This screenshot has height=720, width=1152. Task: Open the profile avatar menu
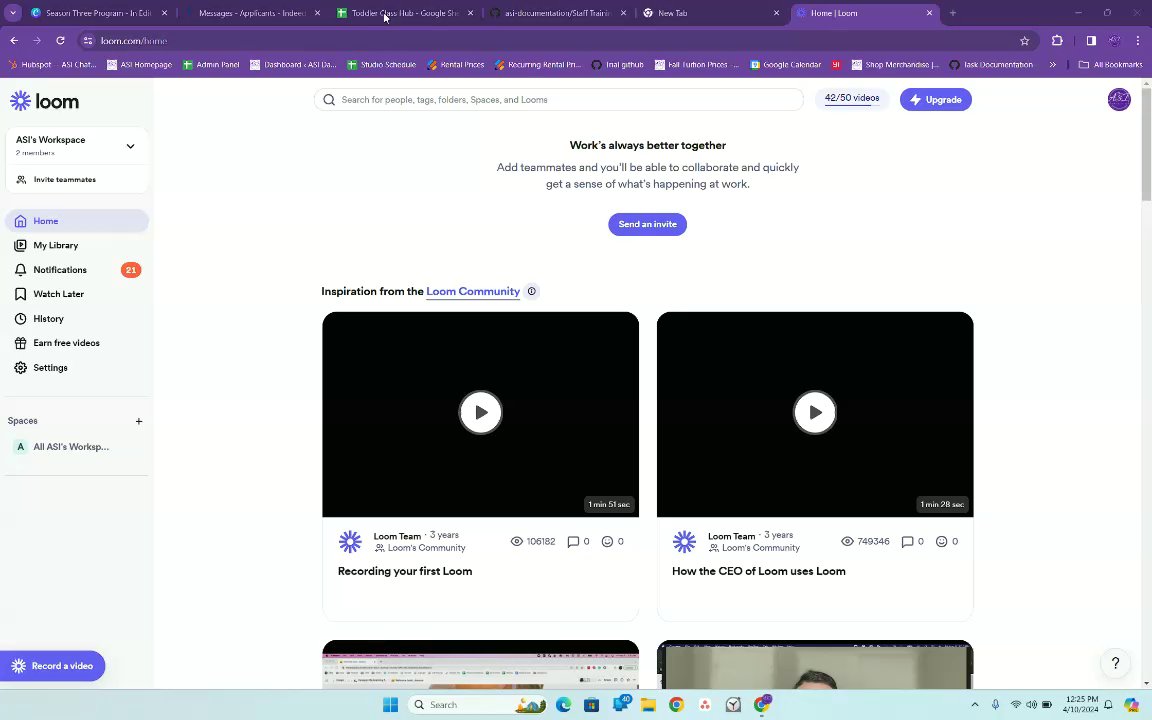point(1118,99)
